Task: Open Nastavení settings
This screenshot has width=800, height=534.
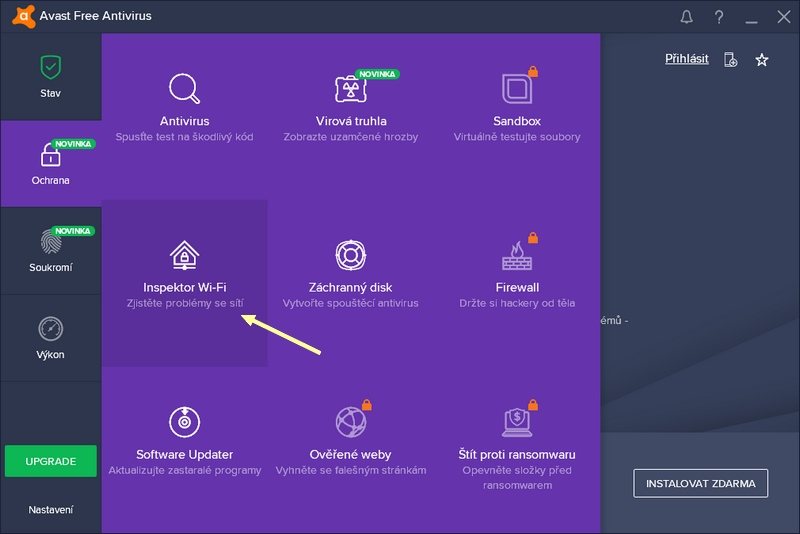Action: point(51,510)
